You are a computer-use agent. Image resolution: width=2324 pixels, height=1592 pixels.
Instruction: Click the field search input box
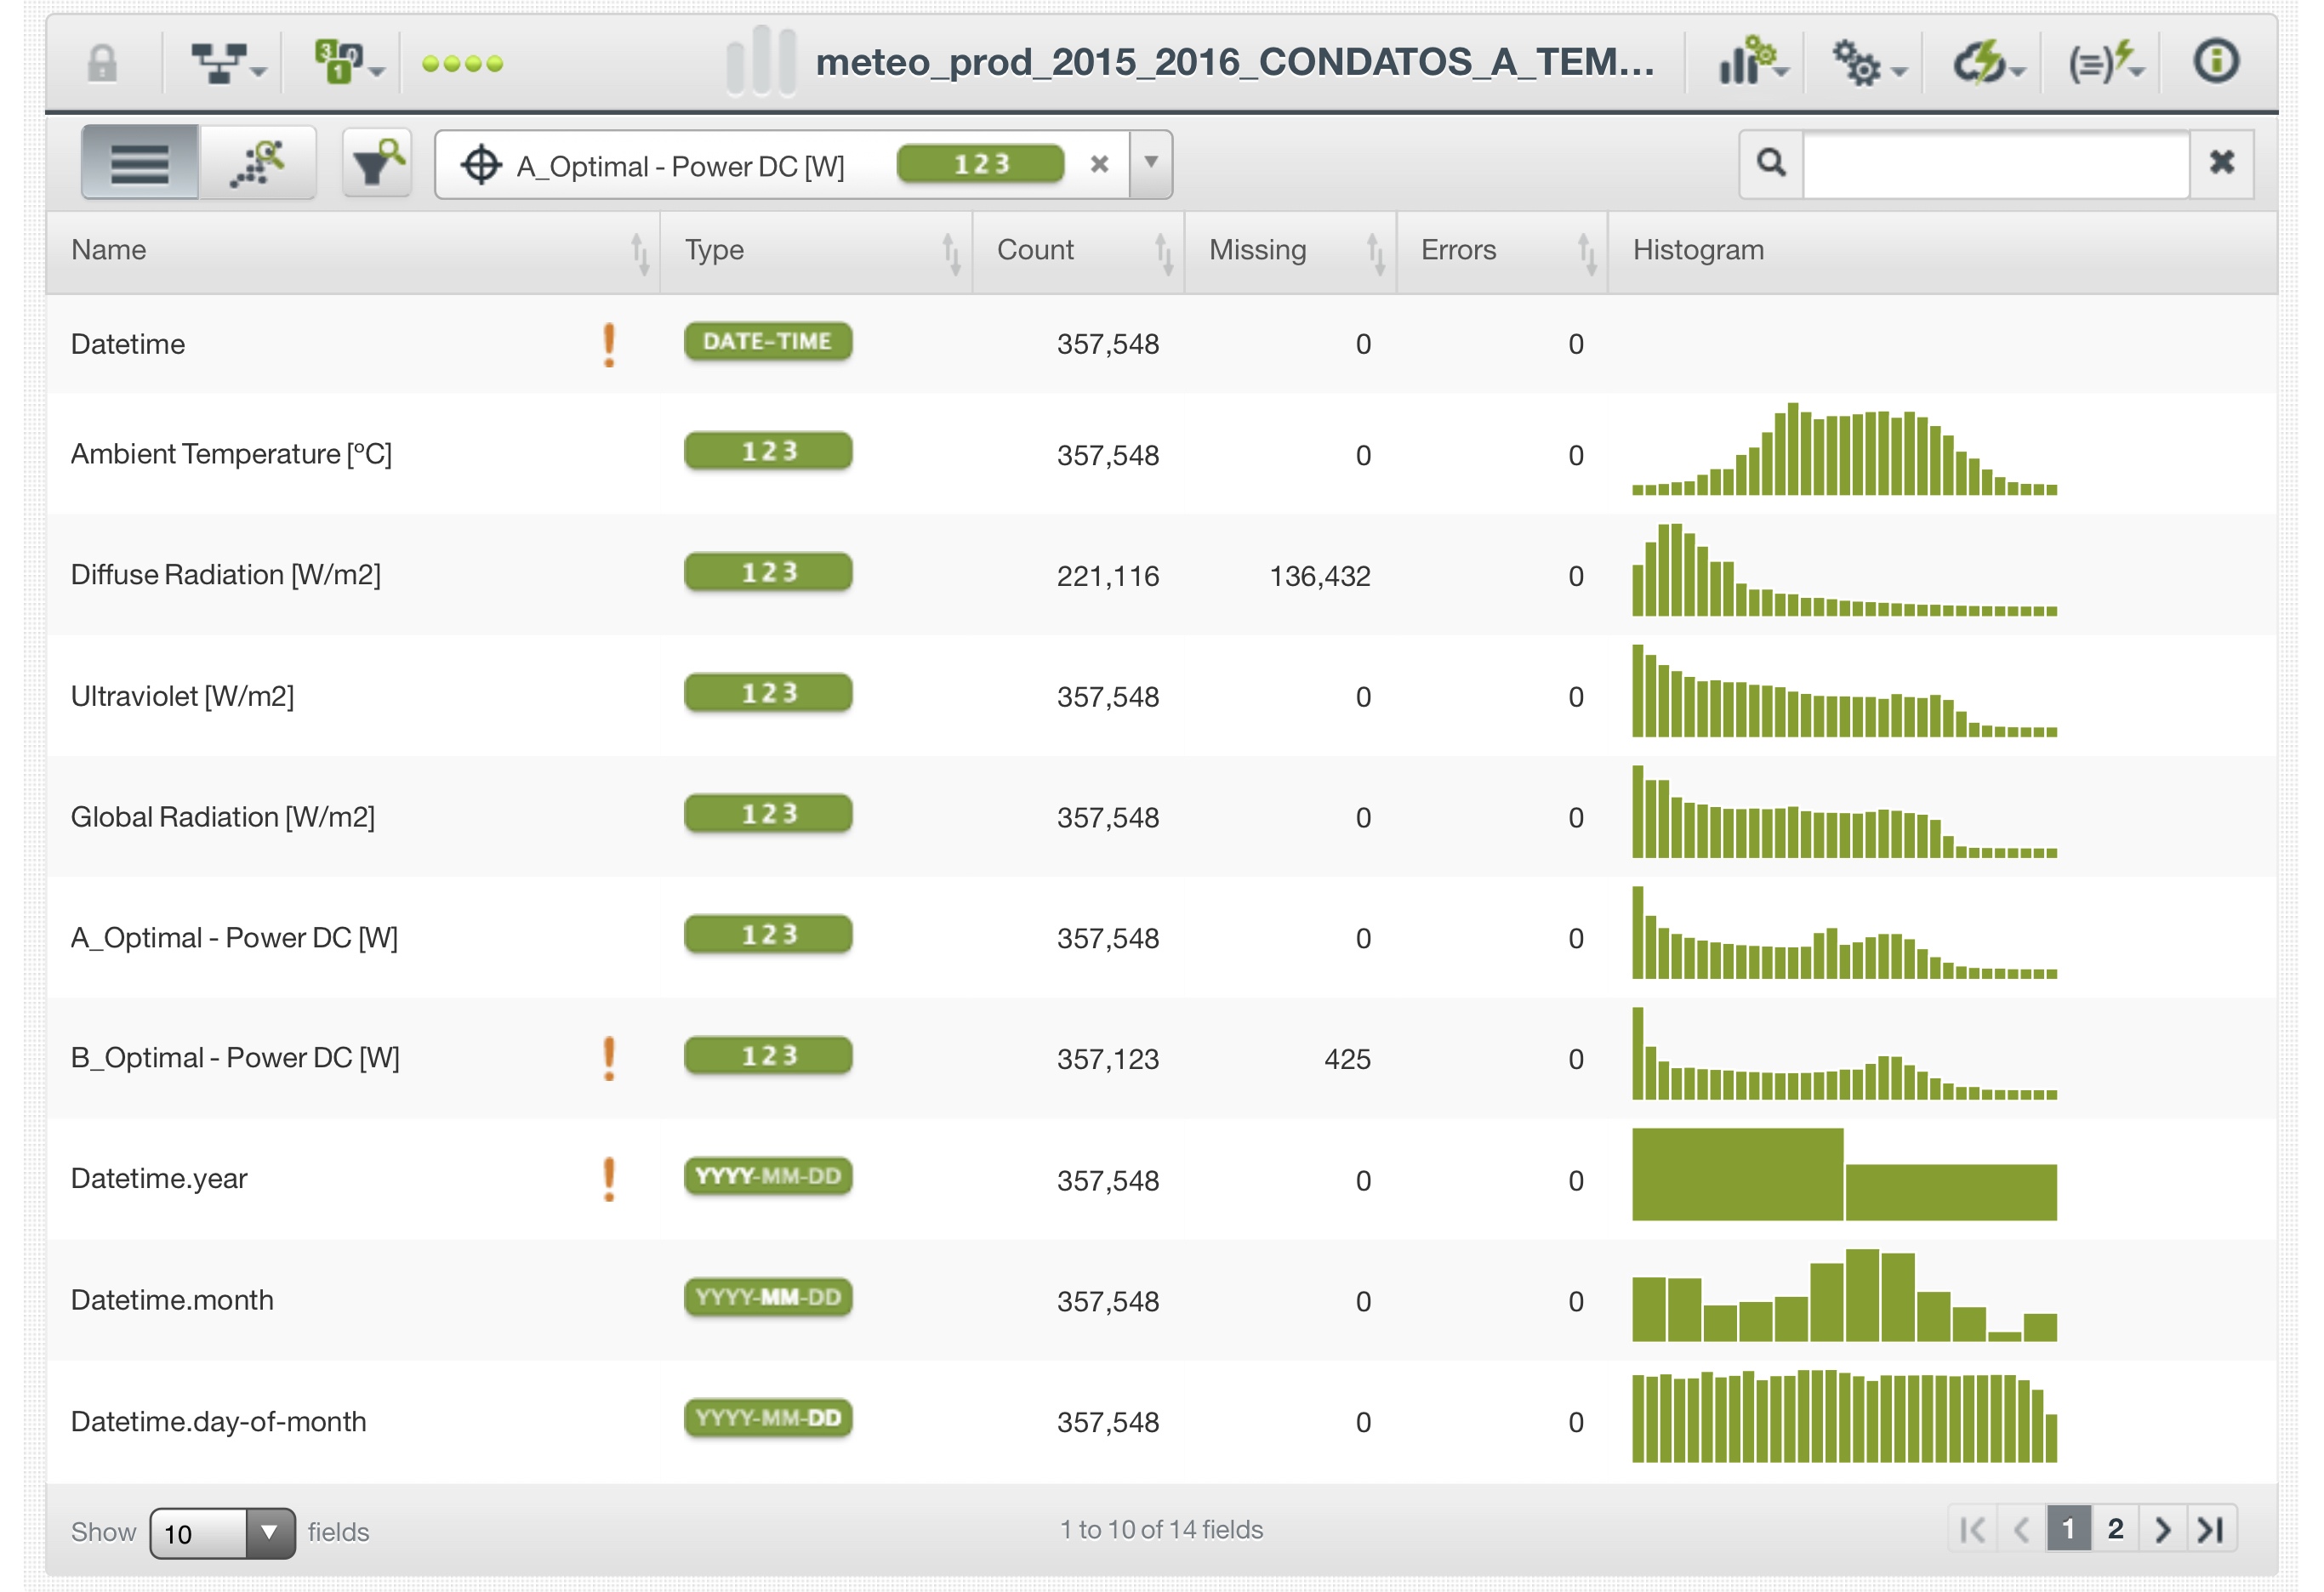[1994, 163]
